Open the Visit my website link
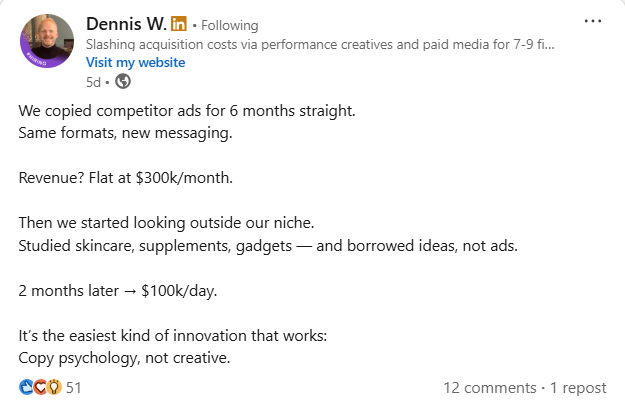625x400 pixels. tap(136, 63)
